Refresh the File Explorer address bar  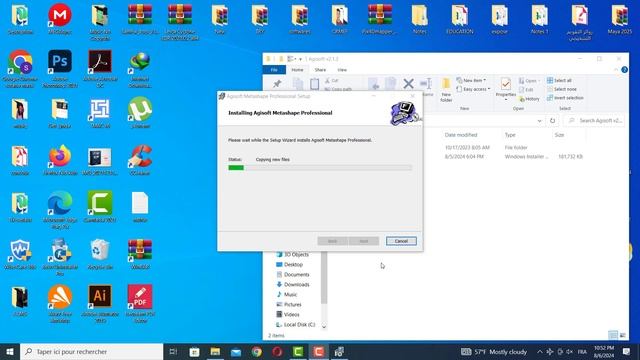pyautogui.click(x=552, y=121)
